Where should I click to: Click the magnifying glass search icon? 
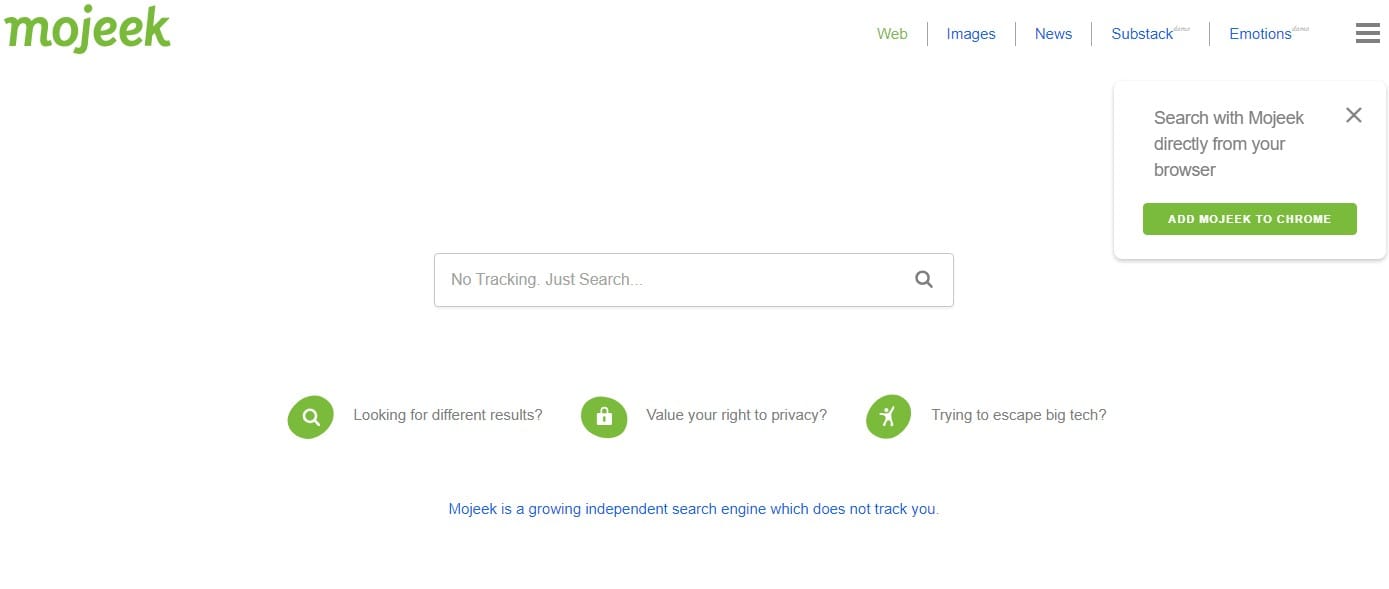922,279
